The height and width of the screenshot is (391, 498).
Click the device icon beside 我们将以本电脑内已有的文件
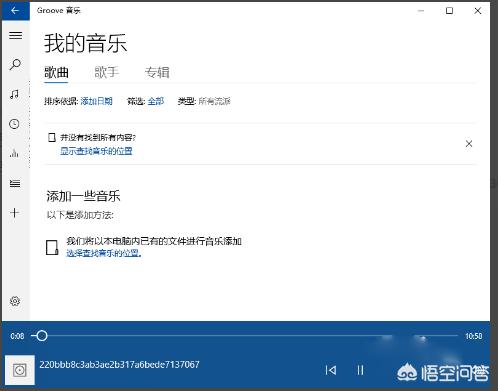52,247
